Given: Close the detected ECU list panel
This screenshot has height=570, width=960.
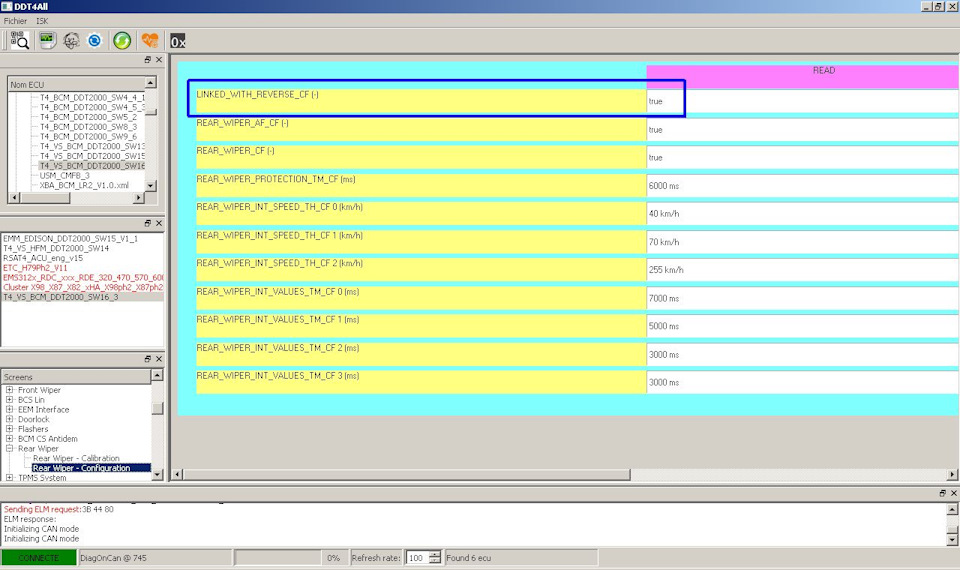Looking at the screenshot, I should coord(159,223).
